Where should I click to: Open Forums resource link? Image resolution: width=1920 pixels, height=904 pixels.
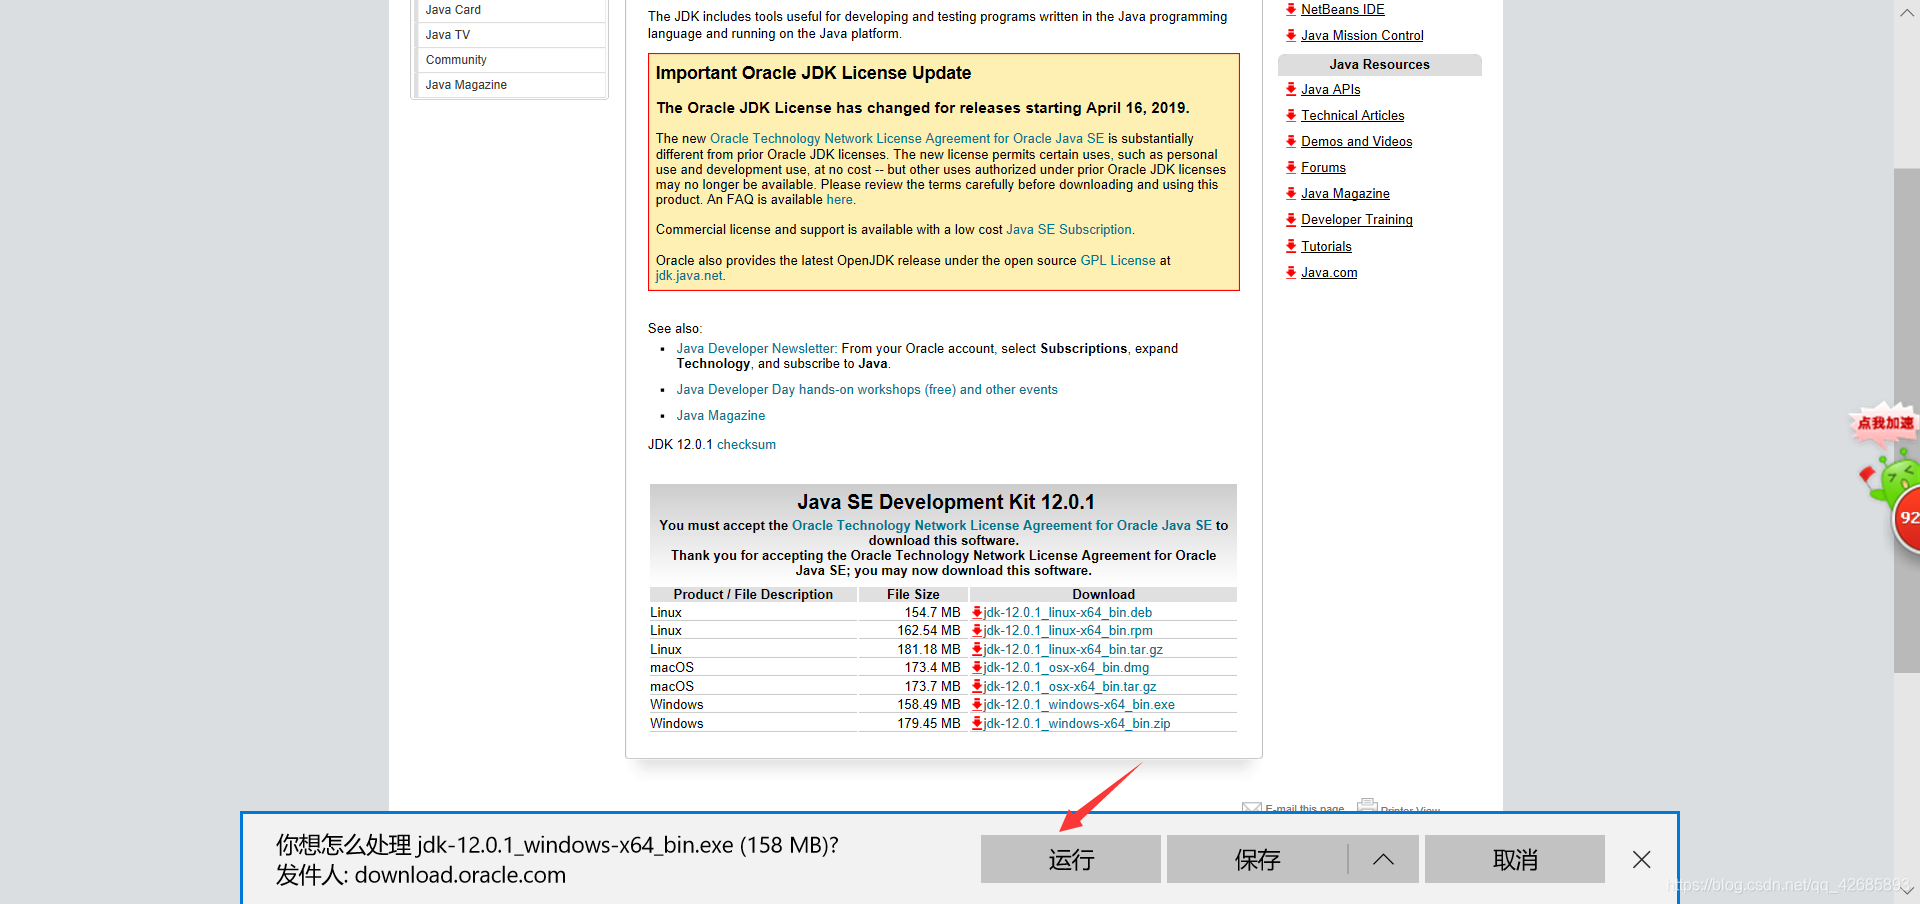tap(1323, 168)
